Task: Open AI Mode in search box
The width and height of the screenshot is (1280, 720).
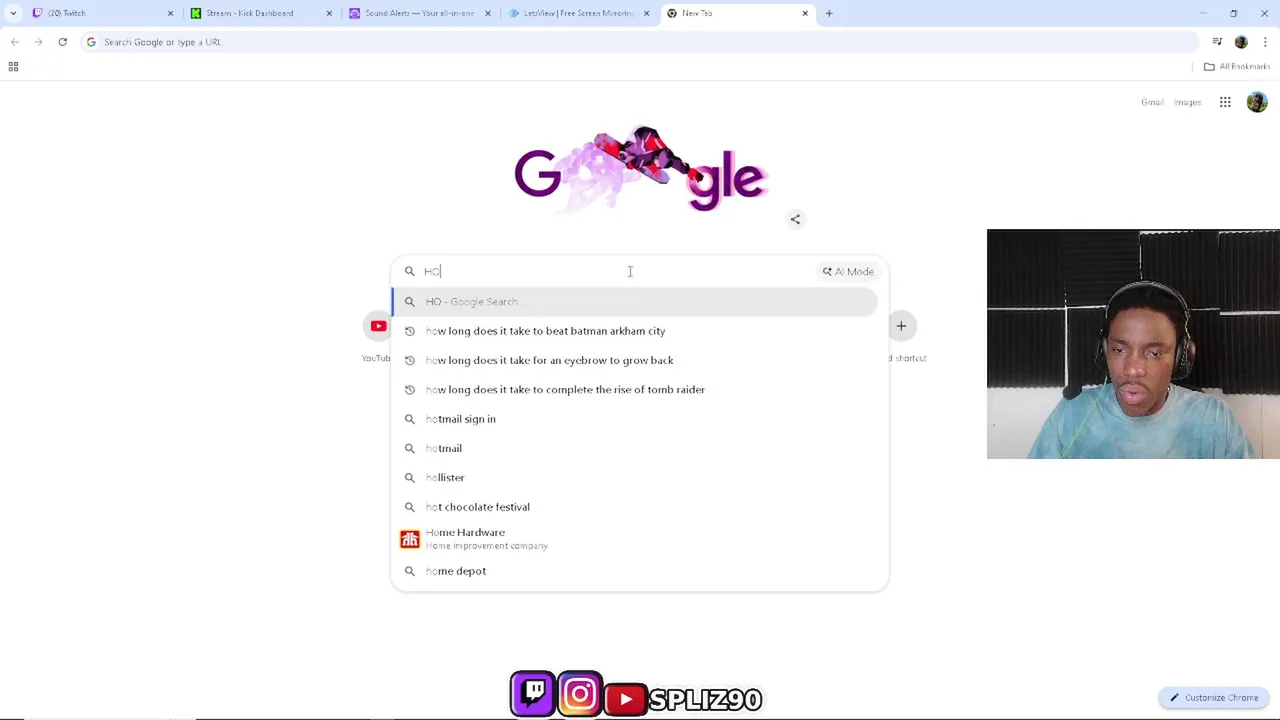Action: click(848, 271)
